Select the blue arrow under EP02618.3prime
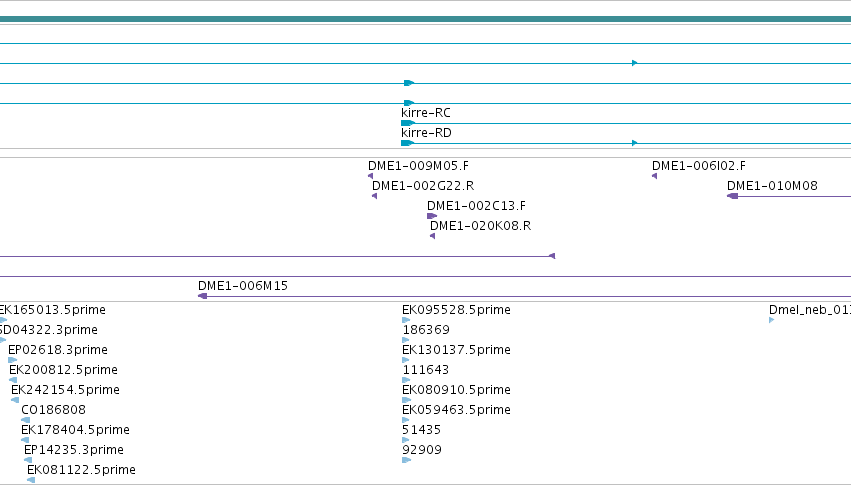 coord(12,360)
